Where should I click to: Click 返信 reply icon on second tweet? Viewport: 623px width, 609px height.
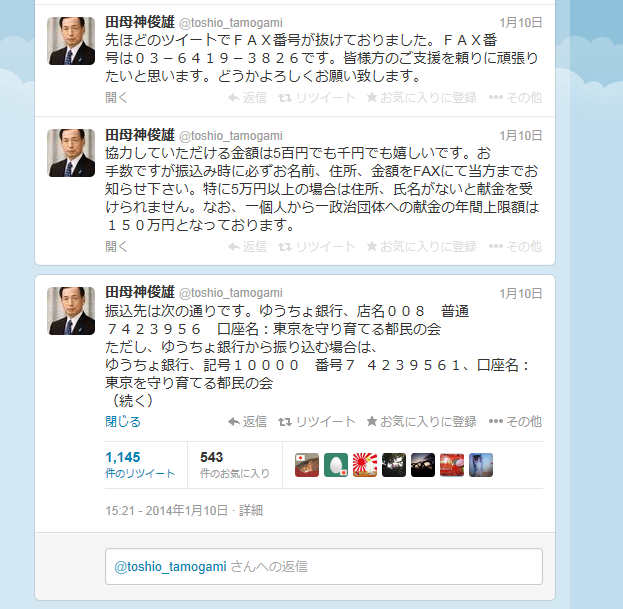click(247, 247)
